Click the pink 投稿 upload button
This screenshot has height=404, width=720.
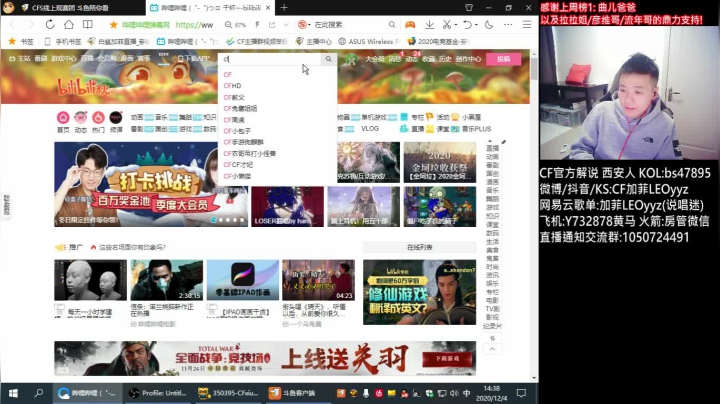[503, 59]
